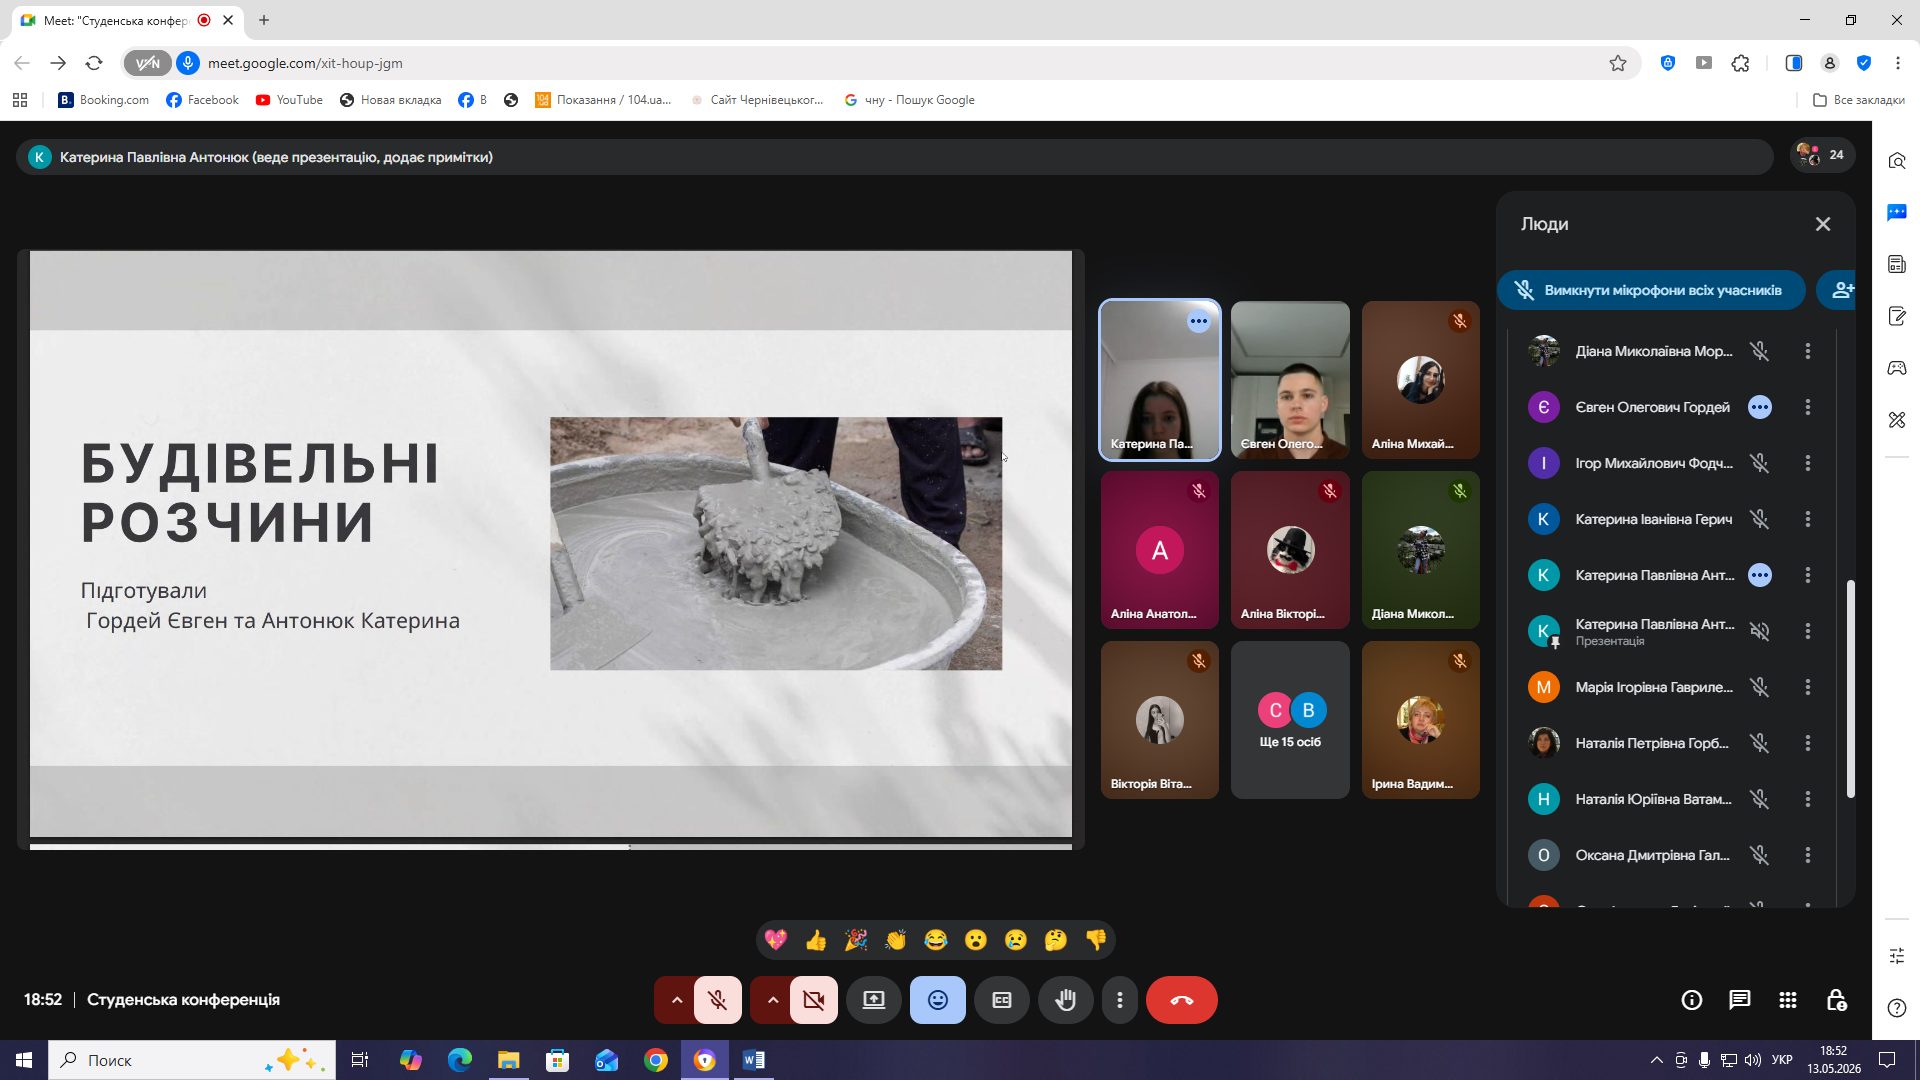Click Вимкнути мікрофони всіх учасників button
Viewport: 1920px width, 1080px height.
pyautogui.click(x=1651, y=290)
